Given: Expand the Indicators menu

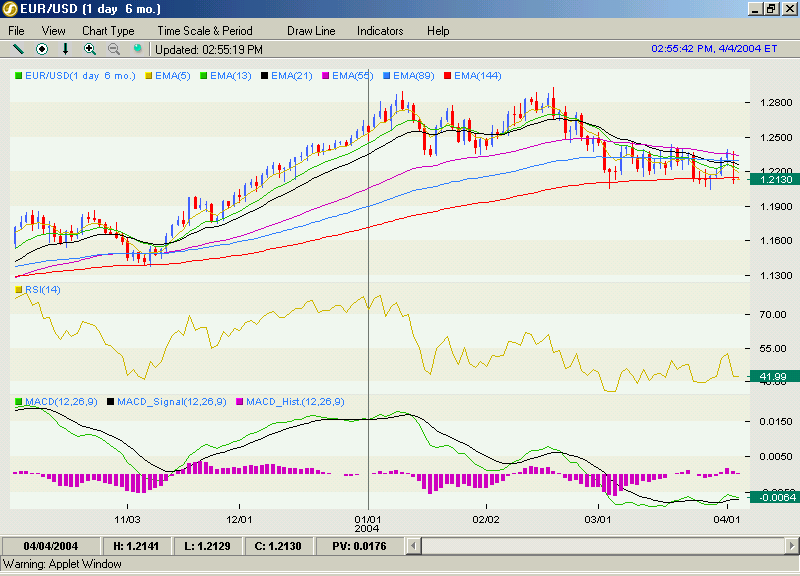Looking at the screenshot, I should pyautogui.click(x=380, y=31).
